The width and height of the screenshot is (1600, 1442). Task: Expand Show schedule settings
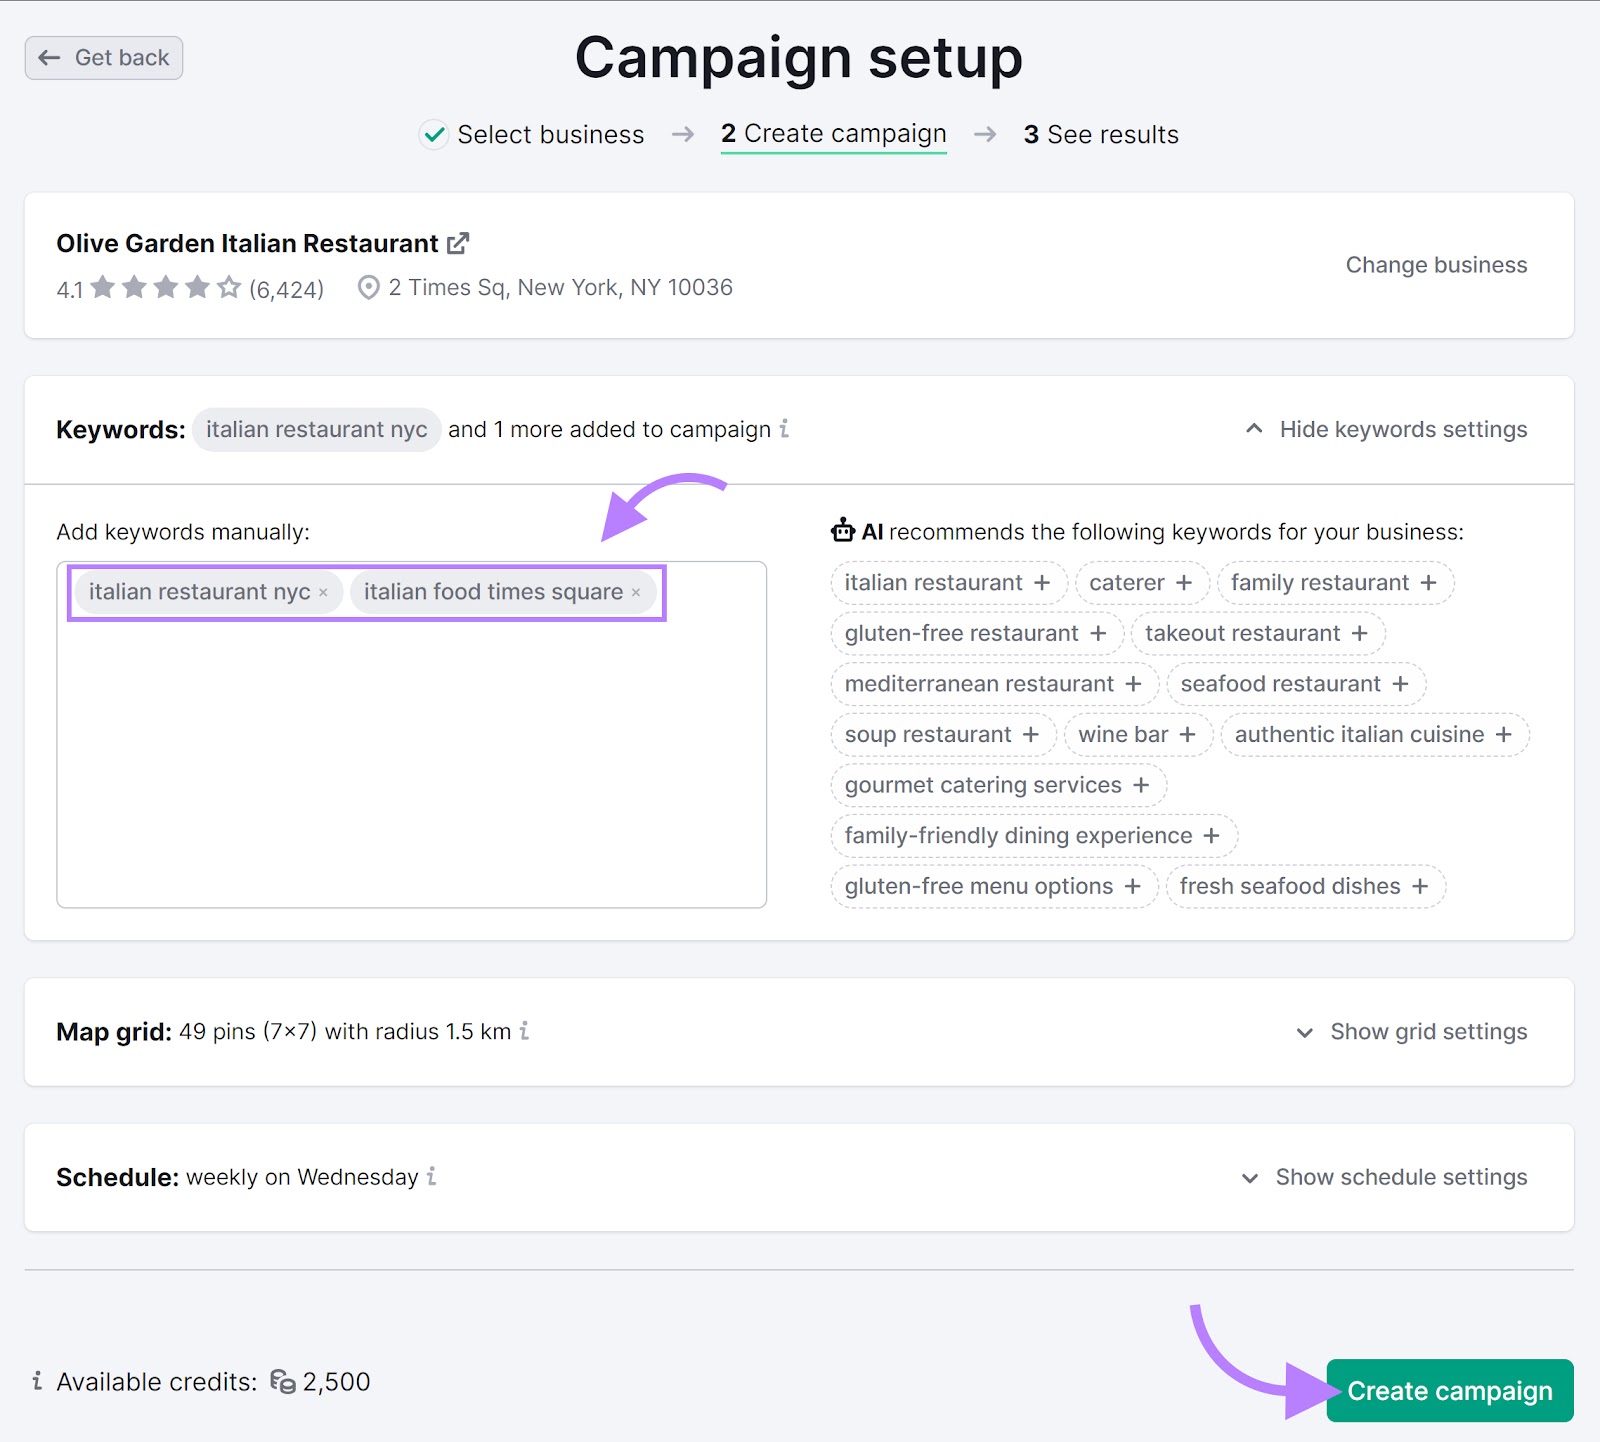point(1384,1178)
